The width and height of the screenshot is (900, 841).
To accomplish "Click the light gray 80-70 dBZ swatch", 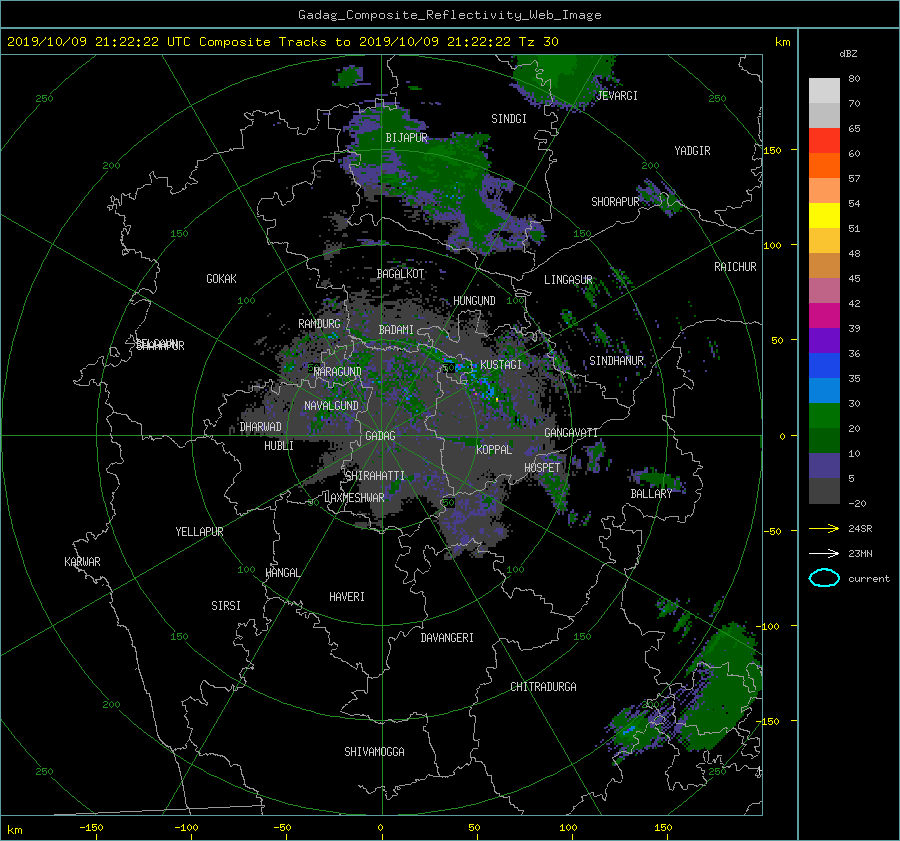I will pos(824,90).
